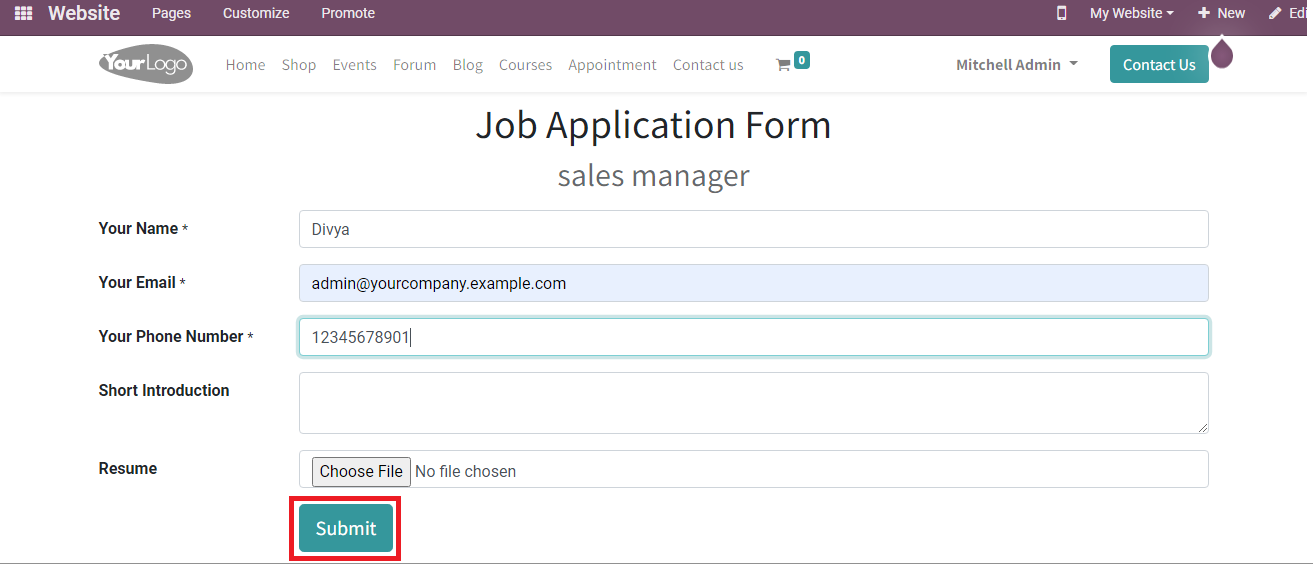Click the teal Contact Us button

[1158, 64]
